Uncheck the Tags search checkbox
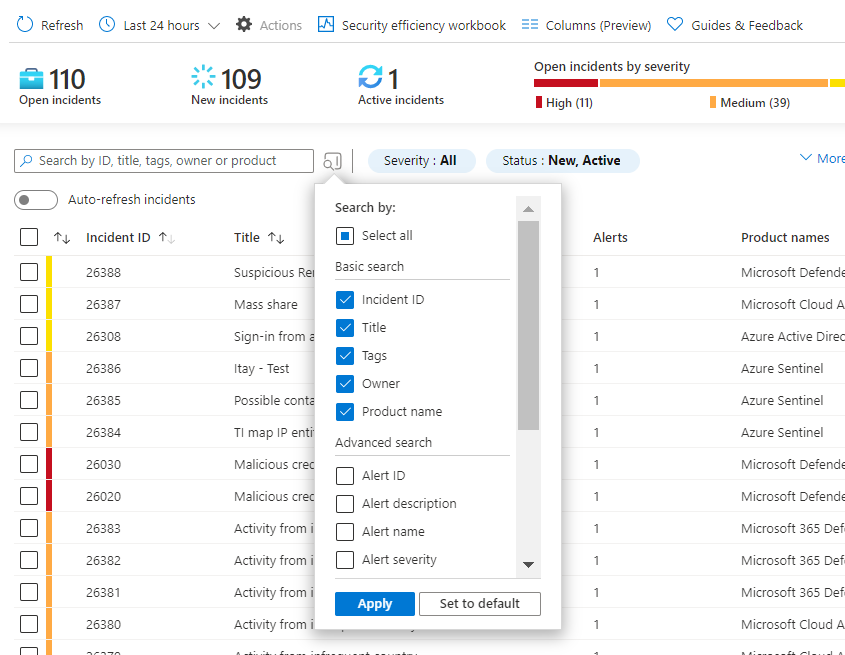The height and width of the screenshot is (655, 845). point(345,356)
